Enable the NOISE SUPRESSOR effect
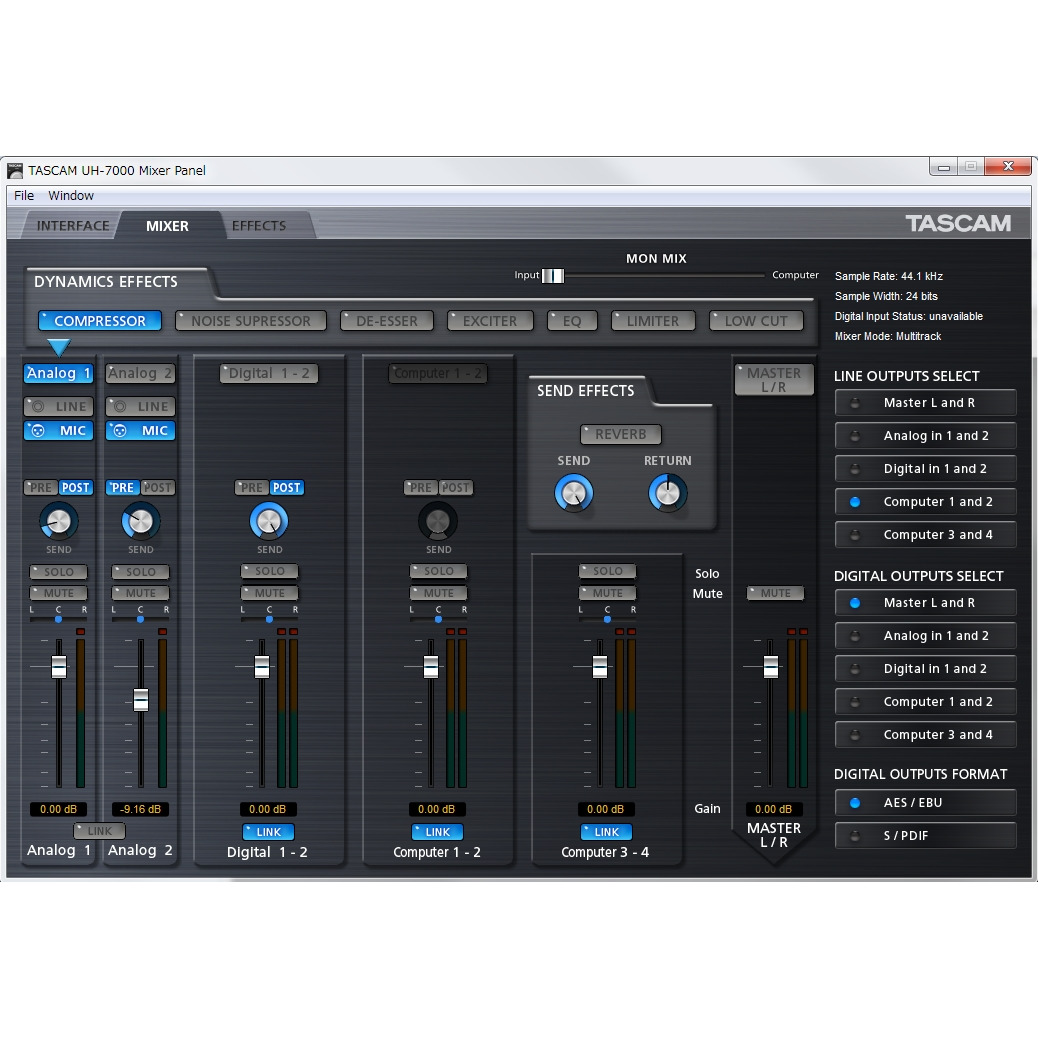The height and width of the screenshot is (1038, 1038). 251,321
